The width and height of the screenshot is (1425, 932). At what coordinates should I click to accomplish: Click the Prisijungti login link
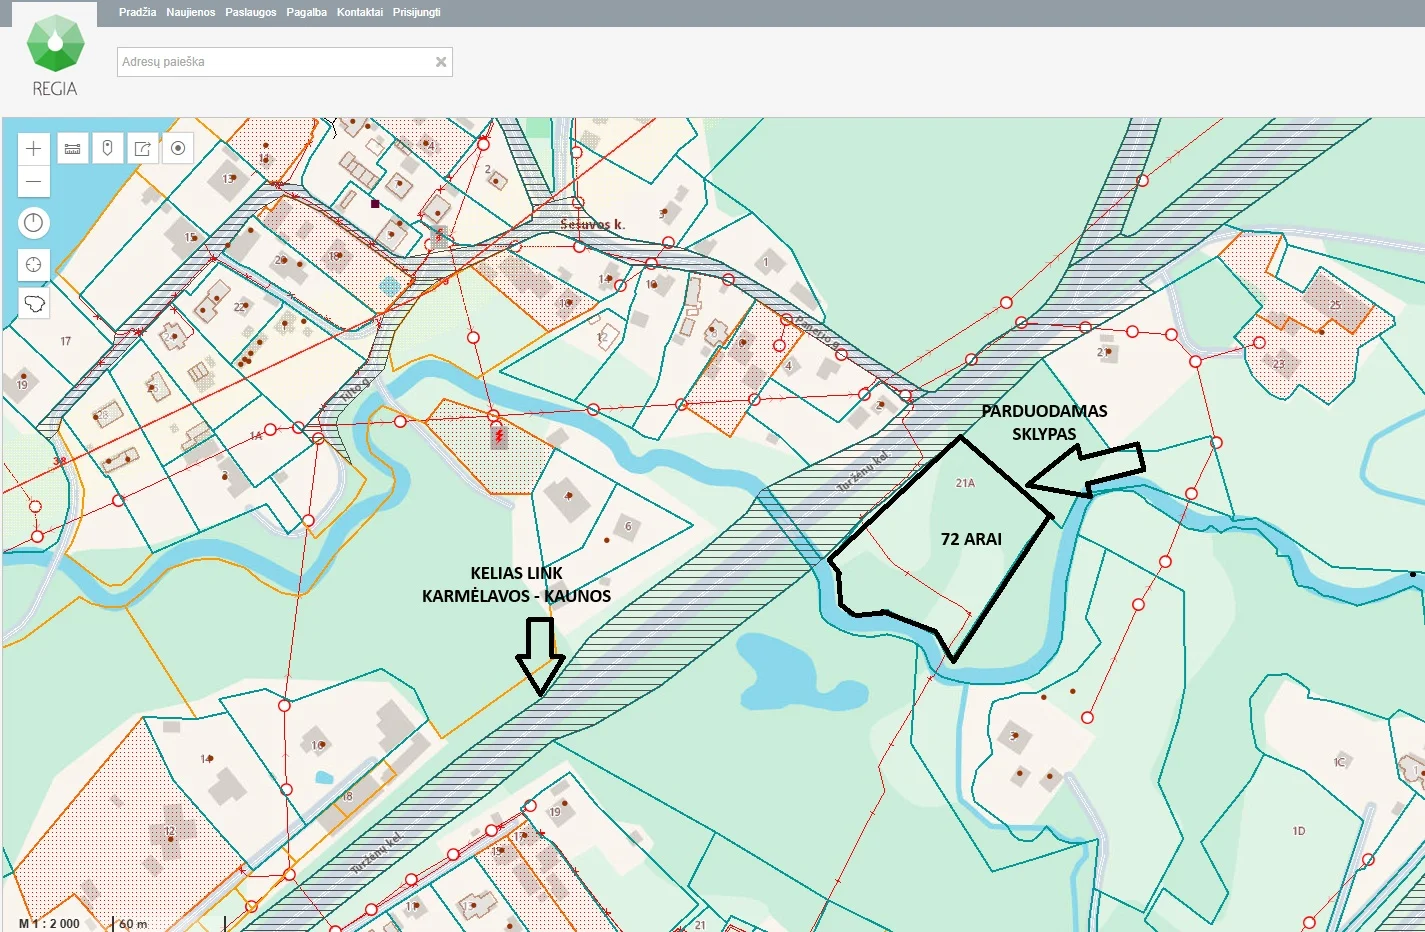click(417, 12)
